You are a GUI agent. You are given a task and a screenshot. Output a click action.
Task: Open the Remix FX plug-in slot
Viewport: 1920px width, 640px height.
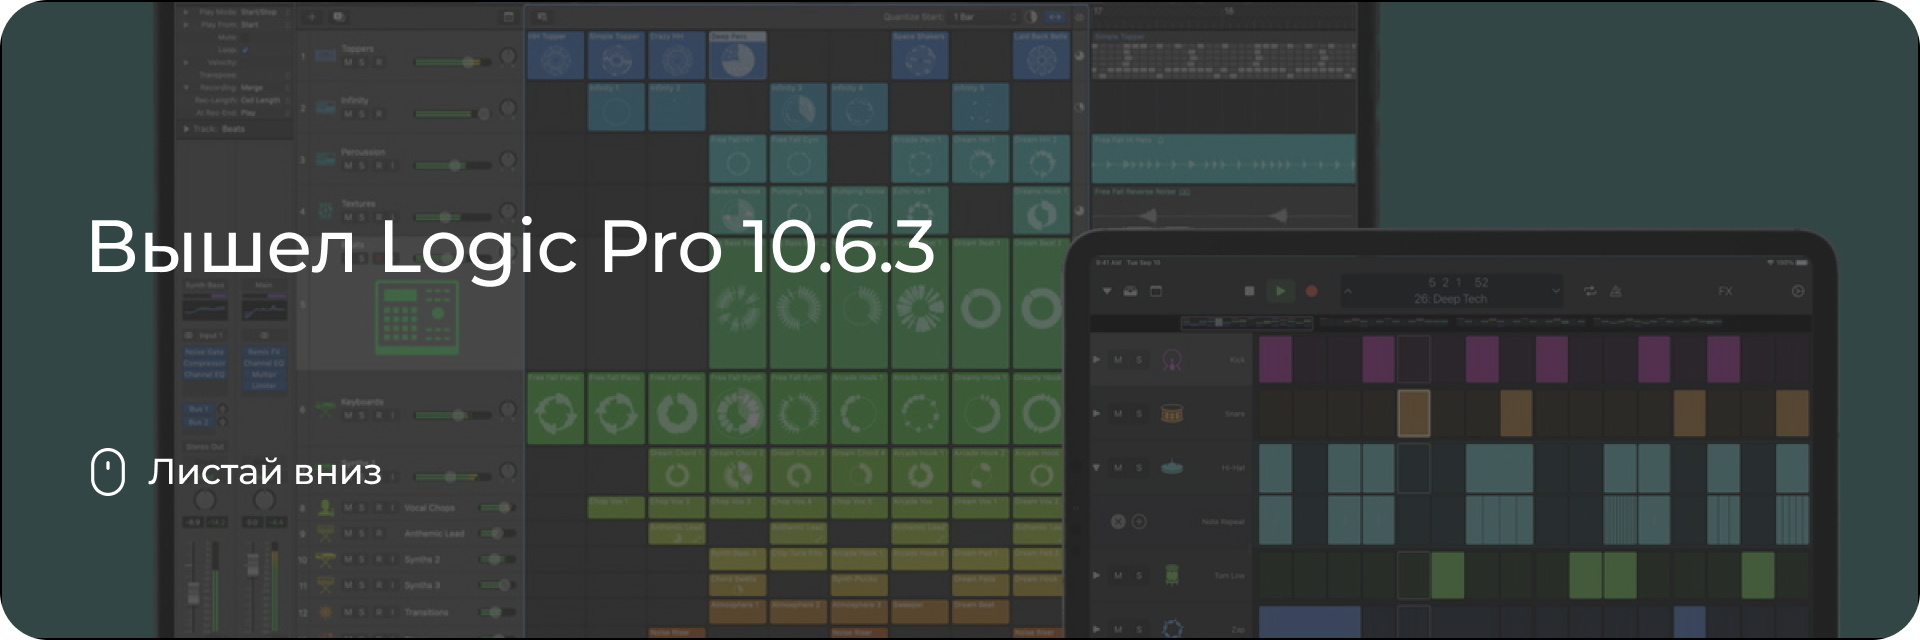264,352
